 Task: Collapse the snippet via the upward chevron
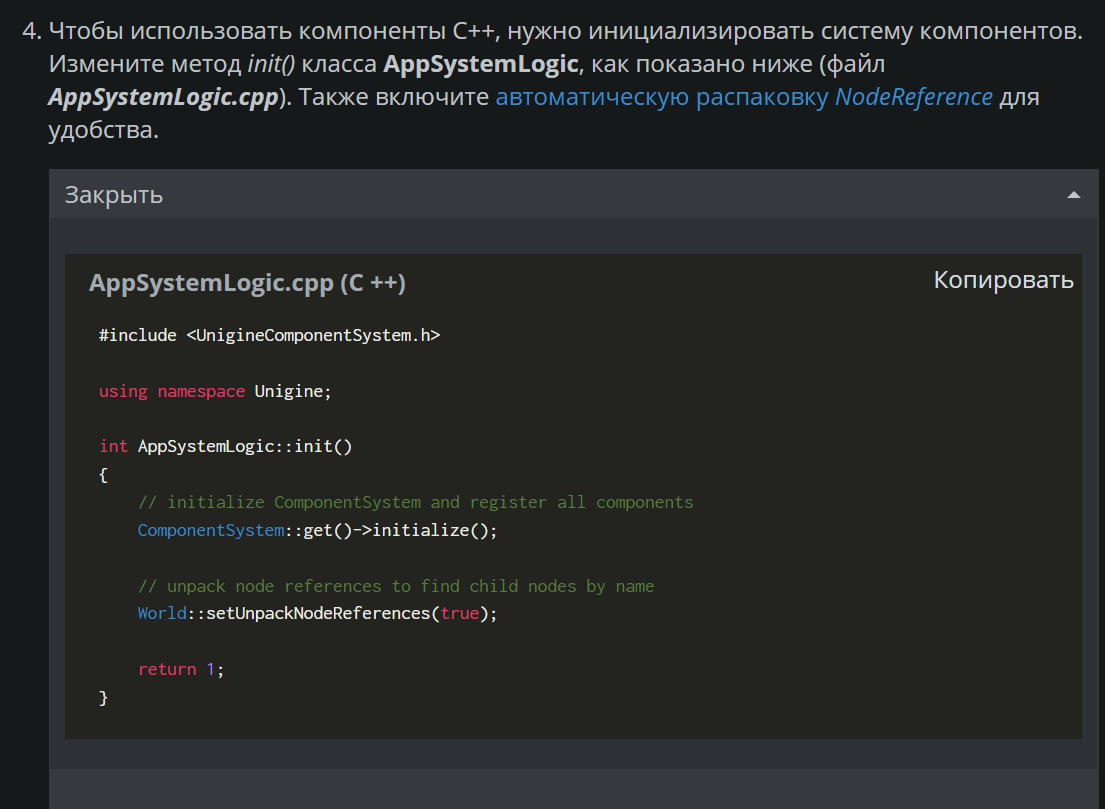click(1073, 194)
